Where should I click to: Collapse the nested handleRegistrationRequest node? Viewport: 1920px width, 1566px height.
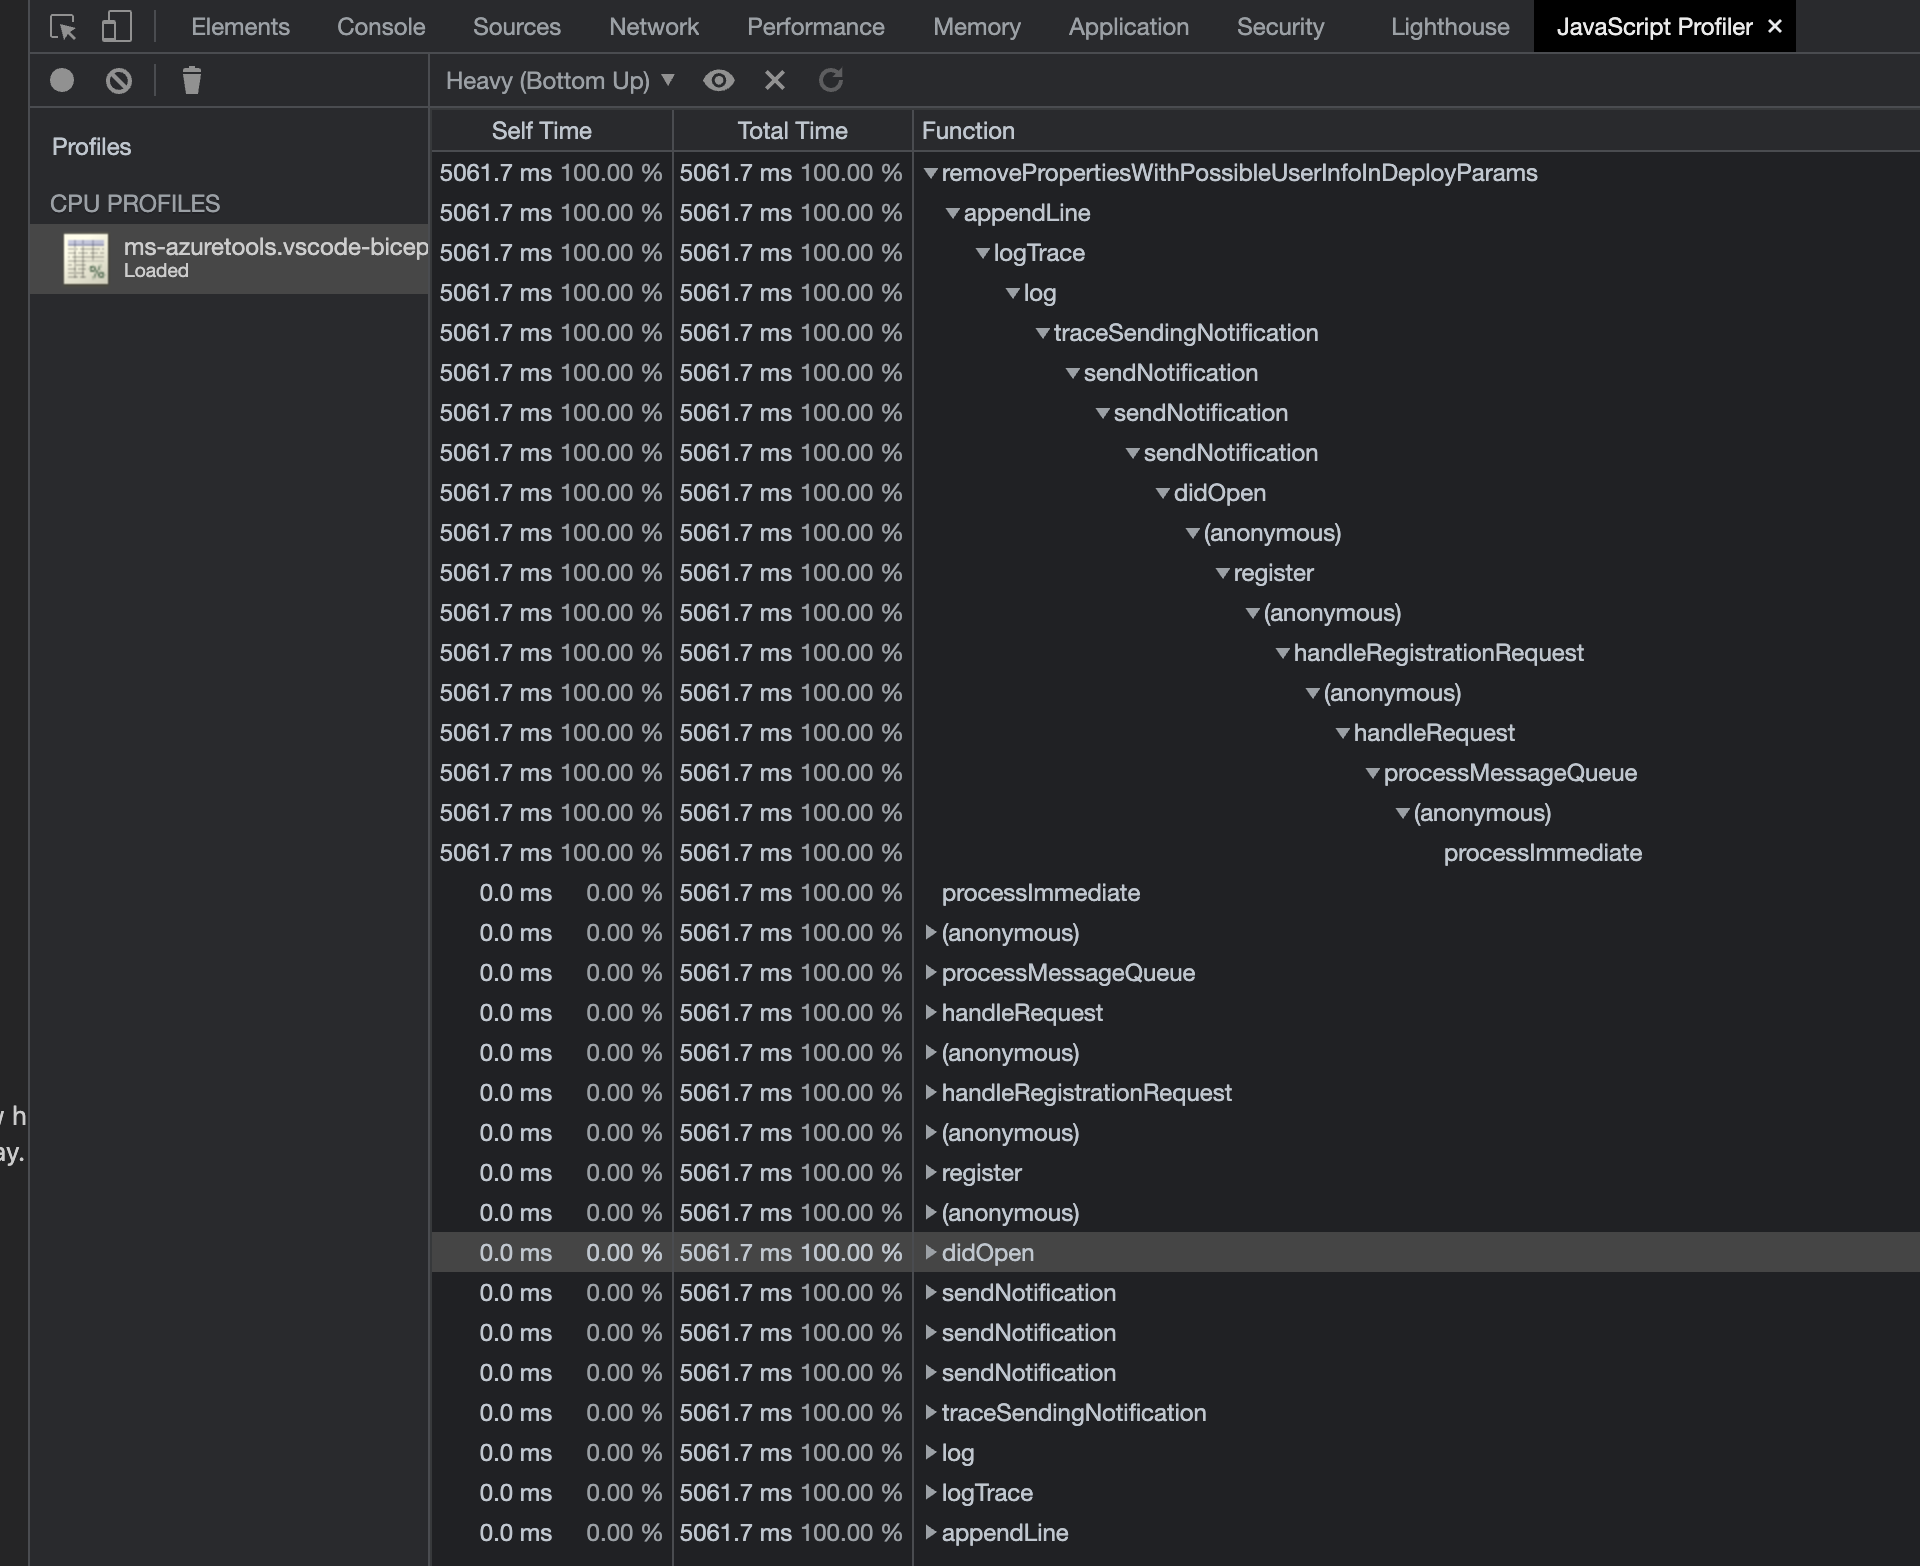[x=1283, y=653]
